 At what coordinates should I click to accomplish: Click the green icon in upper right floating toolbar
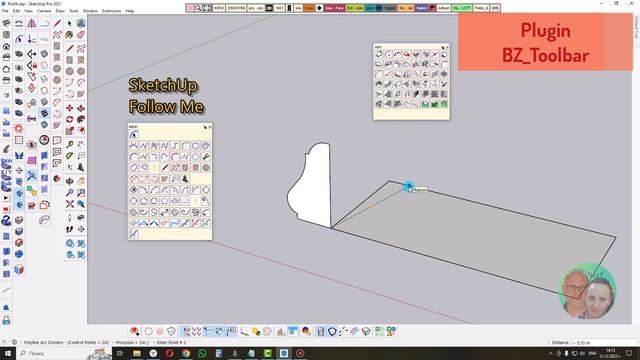pyautogui.click(x=434, y=104)
